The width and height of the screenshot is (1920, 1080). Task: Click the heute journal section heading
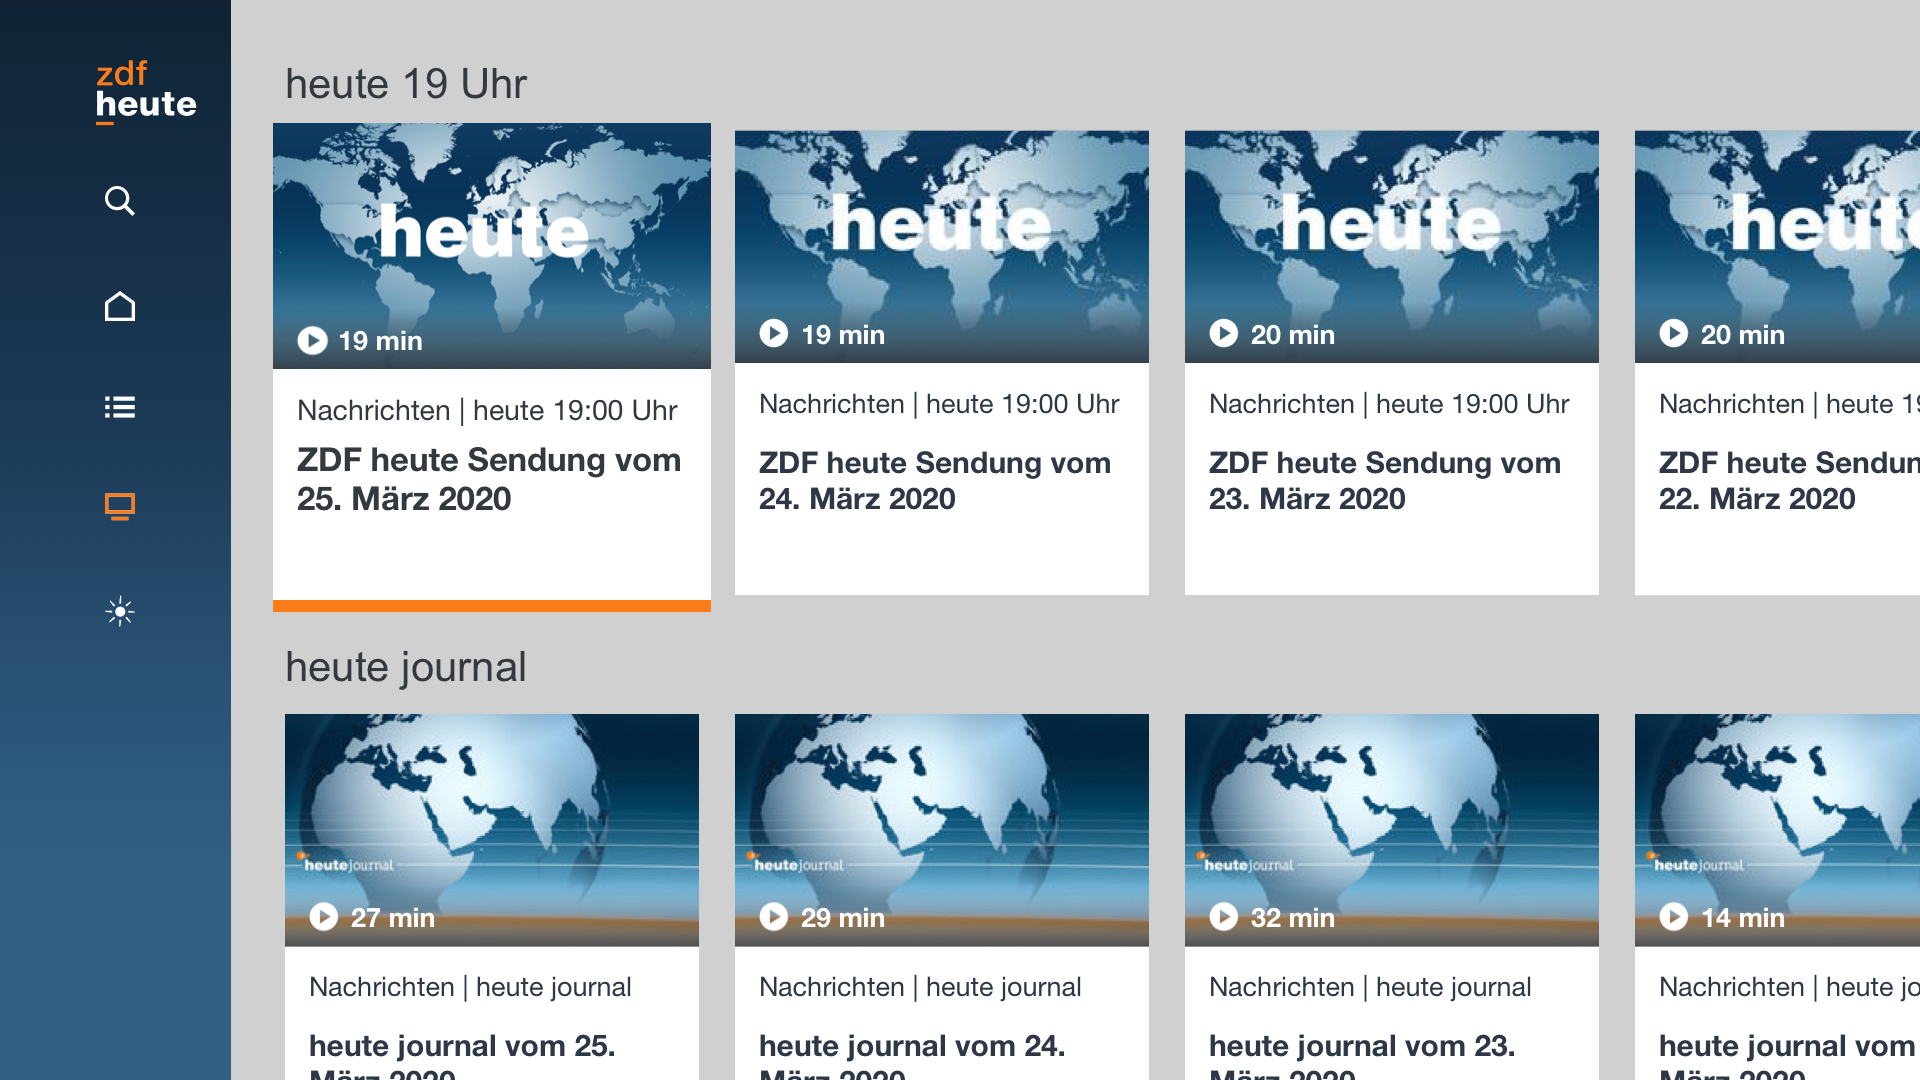pos(405,667)
